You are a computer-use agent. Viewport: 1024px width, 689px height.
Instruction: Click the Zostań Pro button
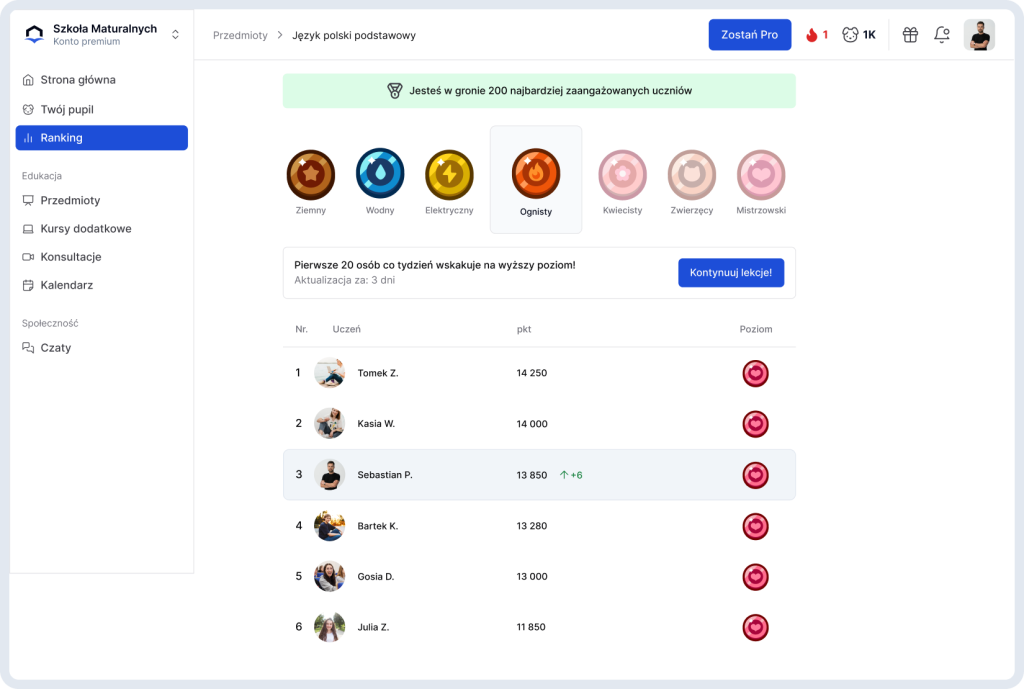[750, 35]
